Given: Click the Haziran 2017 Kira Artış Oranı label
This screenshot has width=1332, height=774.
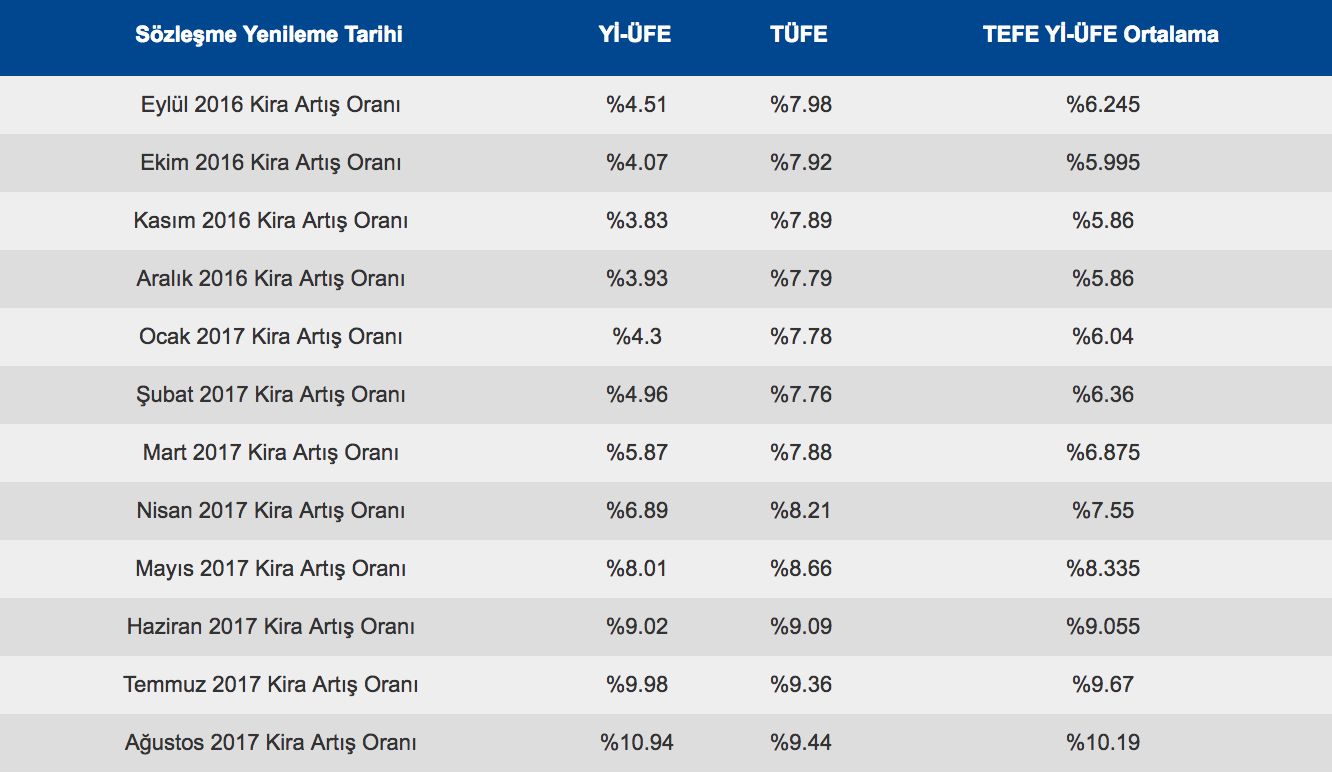Looking at the screenshot, I should pyautogui.click(x=271, y=627).
